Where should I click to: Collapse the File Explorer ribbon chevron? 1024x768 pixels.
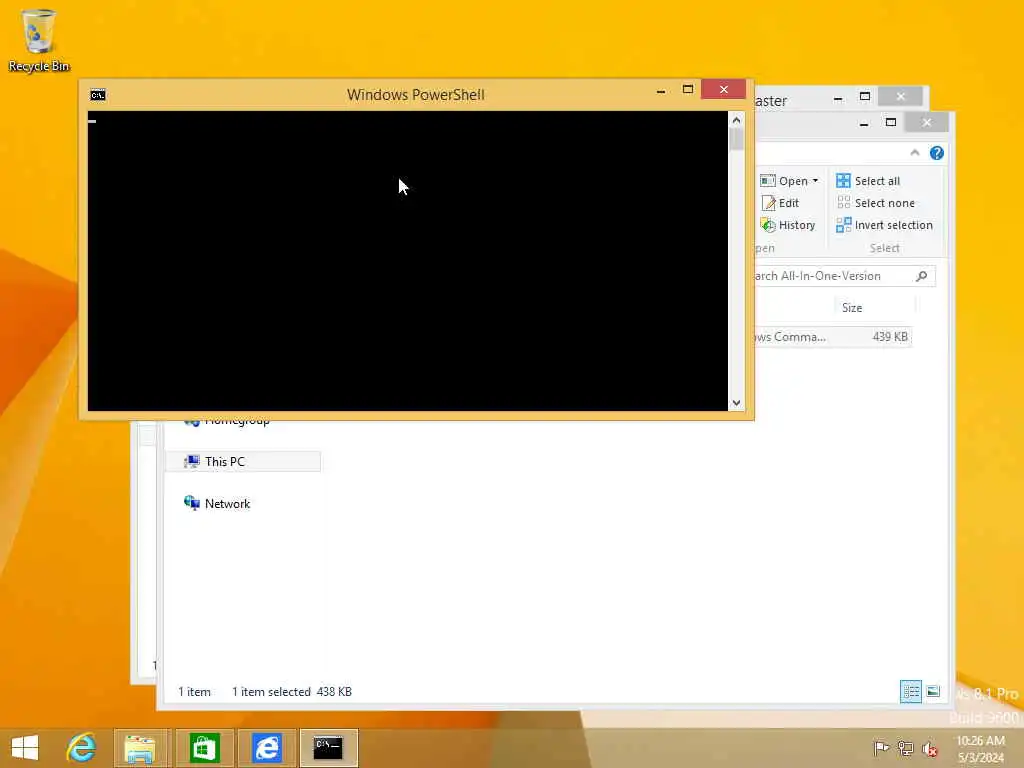915,153
